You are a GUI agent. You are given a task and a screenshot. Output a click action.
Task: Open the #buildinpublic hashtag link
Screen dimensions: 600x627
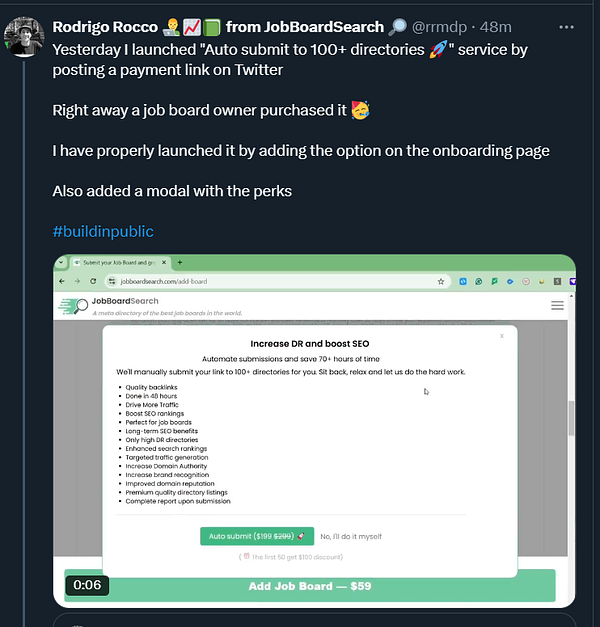[x=103, y=231]
